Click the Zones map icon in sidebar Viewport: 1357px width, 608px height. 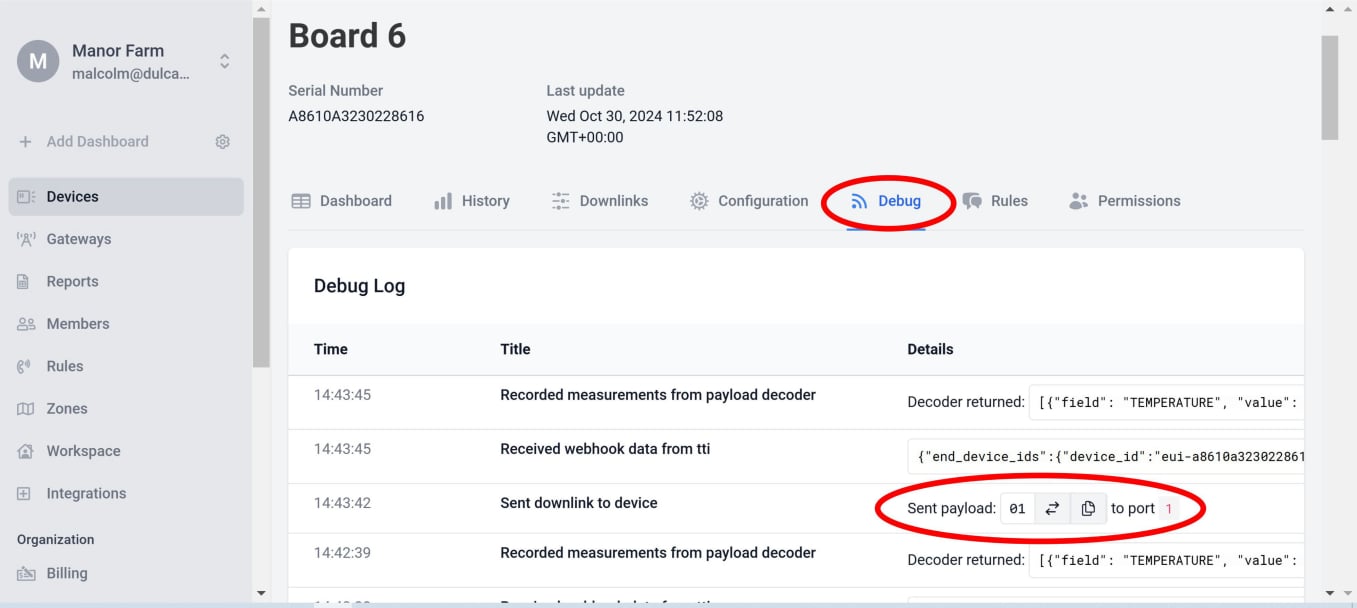[26, 409]
